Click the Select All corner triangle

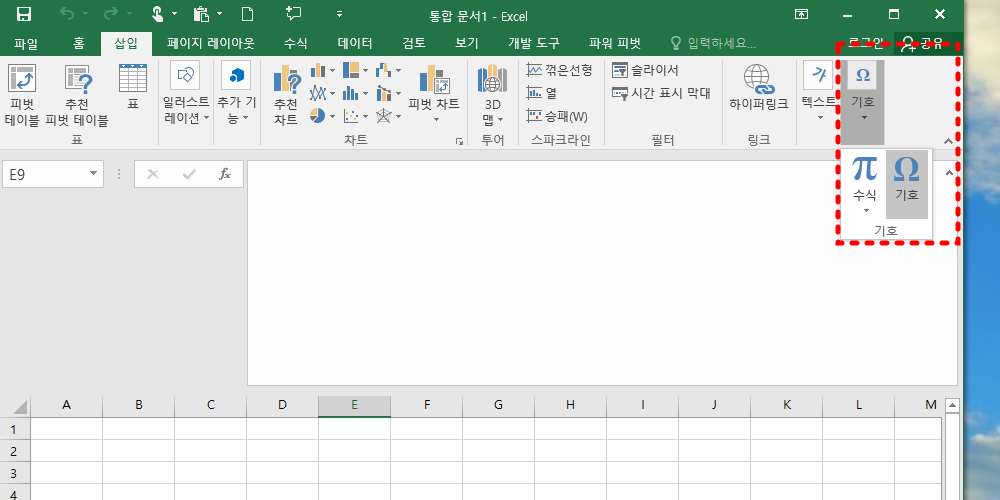(x=20, y=407)
